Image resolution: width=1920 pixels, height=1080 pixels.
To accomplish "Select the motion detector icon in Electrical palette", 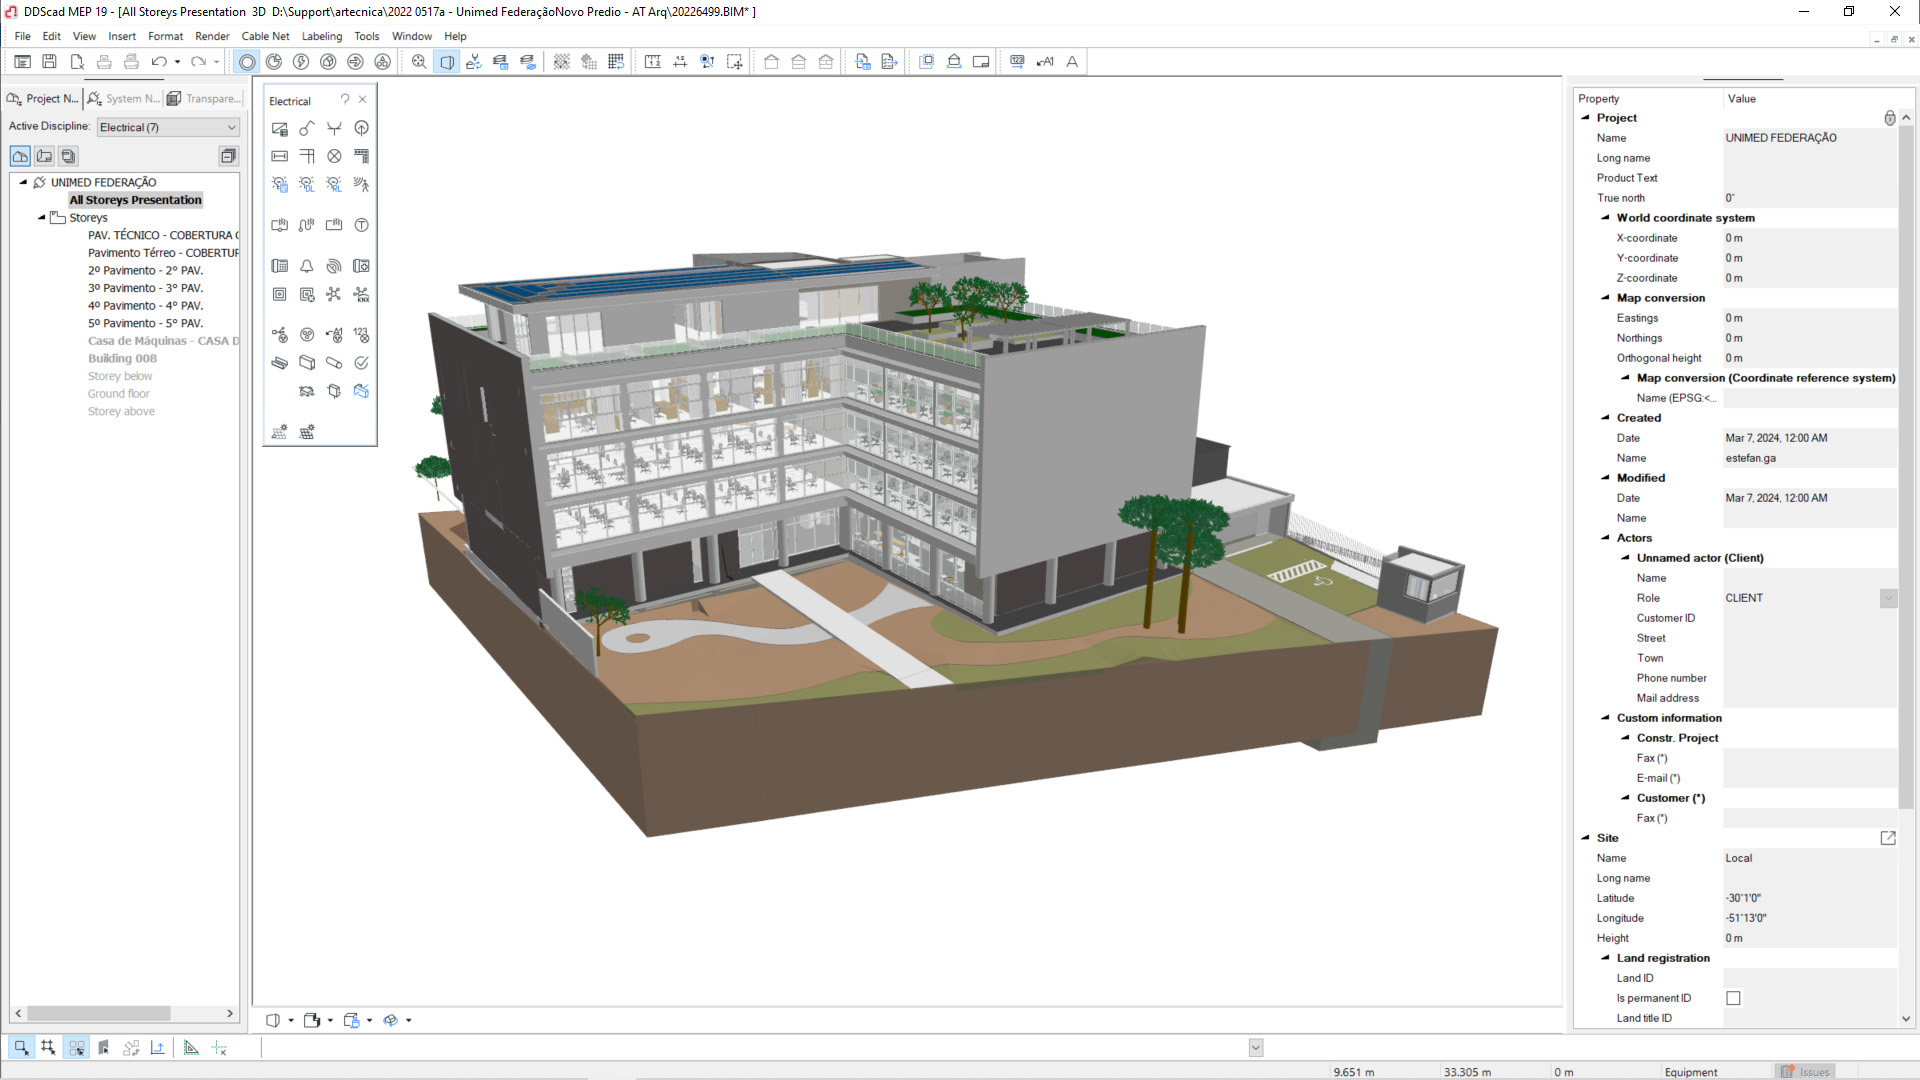I will pos(361,184).
